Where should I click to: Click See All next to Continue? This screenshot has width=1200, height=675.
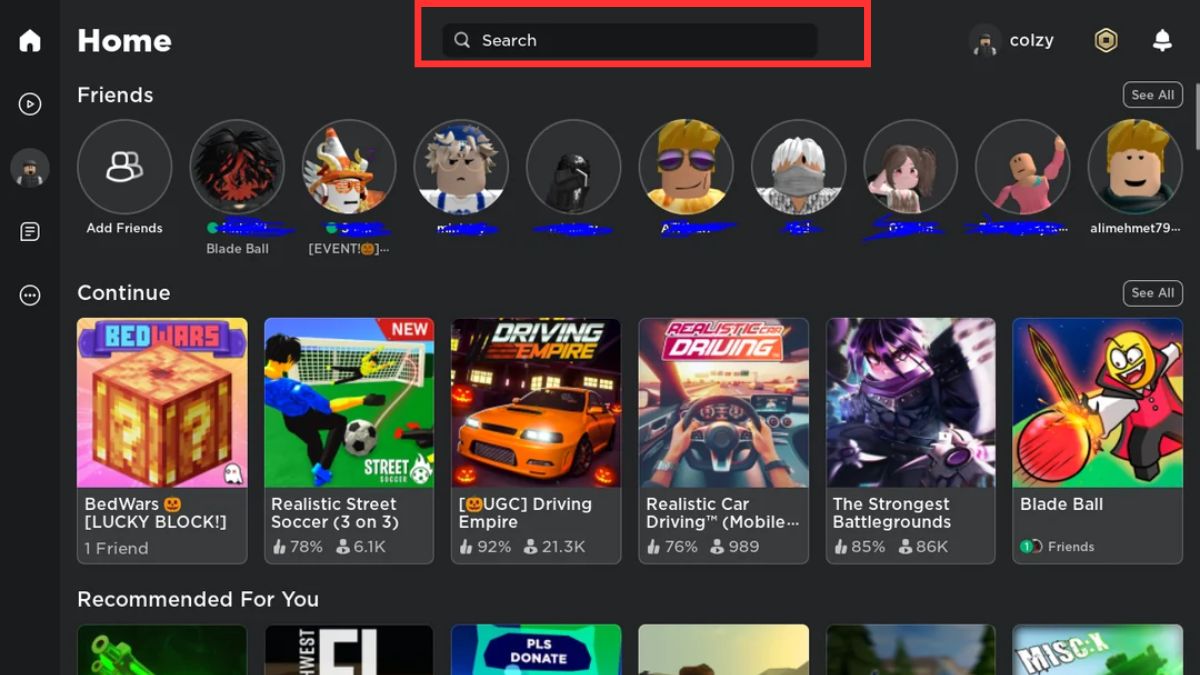tap(1152, 293)
